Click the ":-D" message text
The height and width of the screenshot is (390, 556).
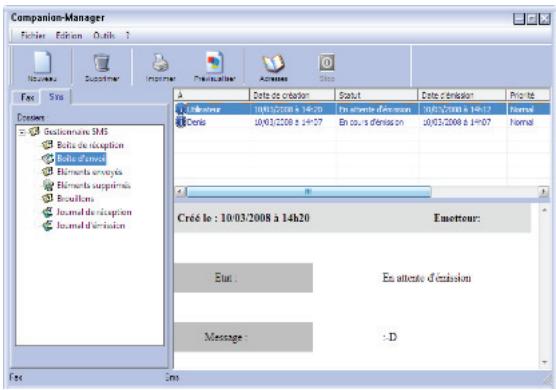[x=390, y=337]
